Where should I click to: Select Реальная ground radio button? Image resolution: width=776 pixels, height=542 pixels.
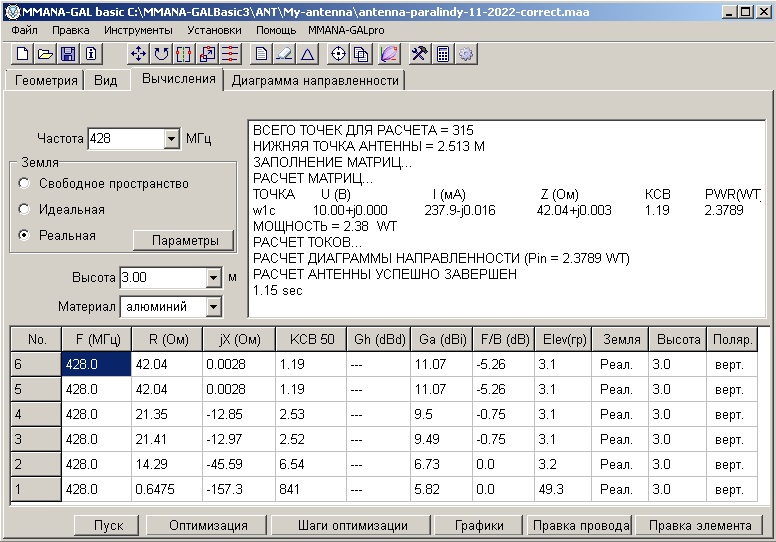click(x=23, y=235)
